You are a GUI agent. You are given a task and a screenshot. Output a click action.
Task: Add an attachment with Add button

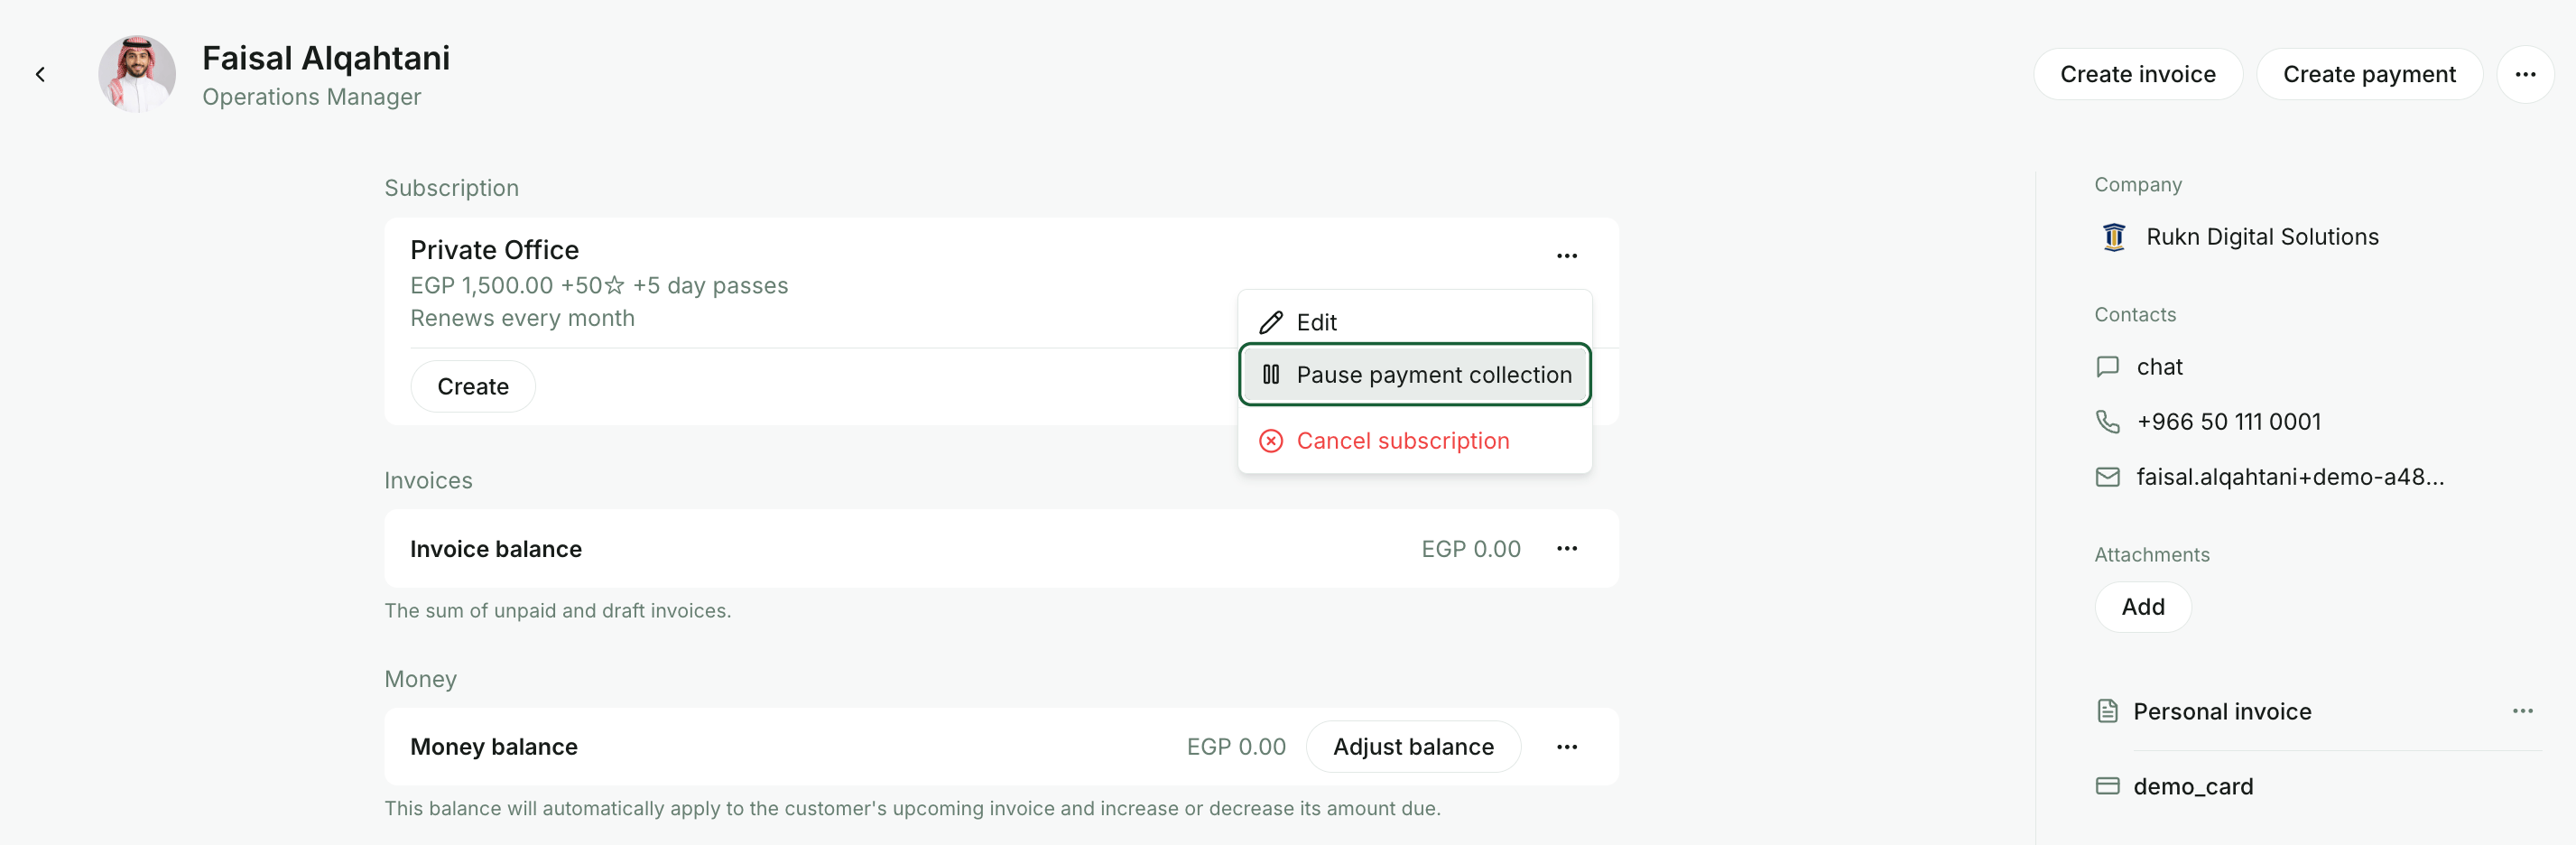[x=2142, y=607]
